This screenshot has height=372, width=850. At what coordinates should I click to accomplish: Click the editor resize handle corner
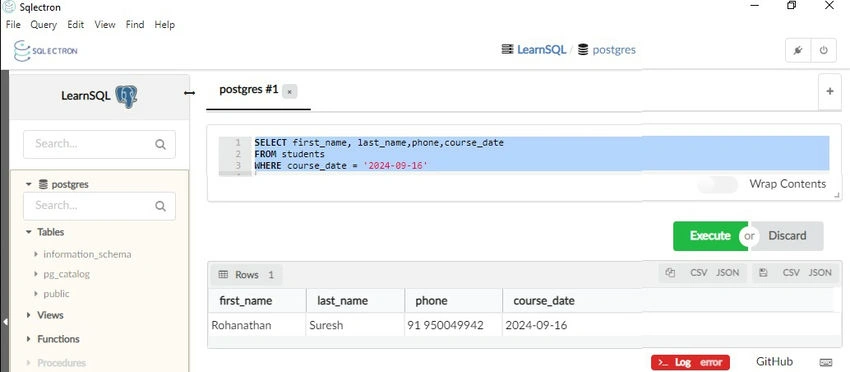click(836, 195)
